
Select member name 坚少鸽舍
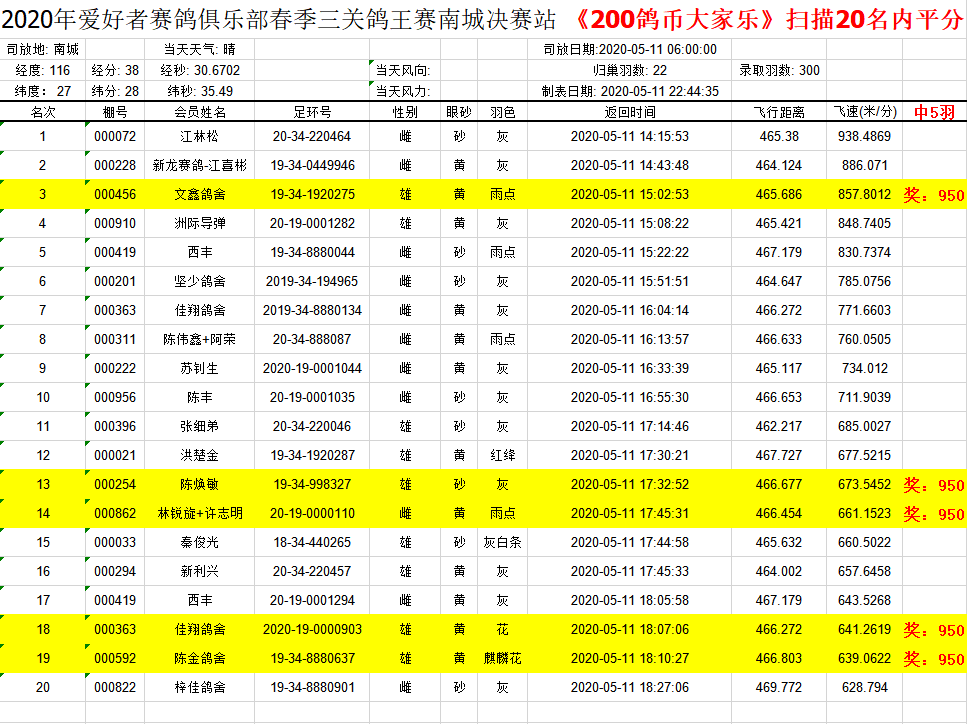199,281
